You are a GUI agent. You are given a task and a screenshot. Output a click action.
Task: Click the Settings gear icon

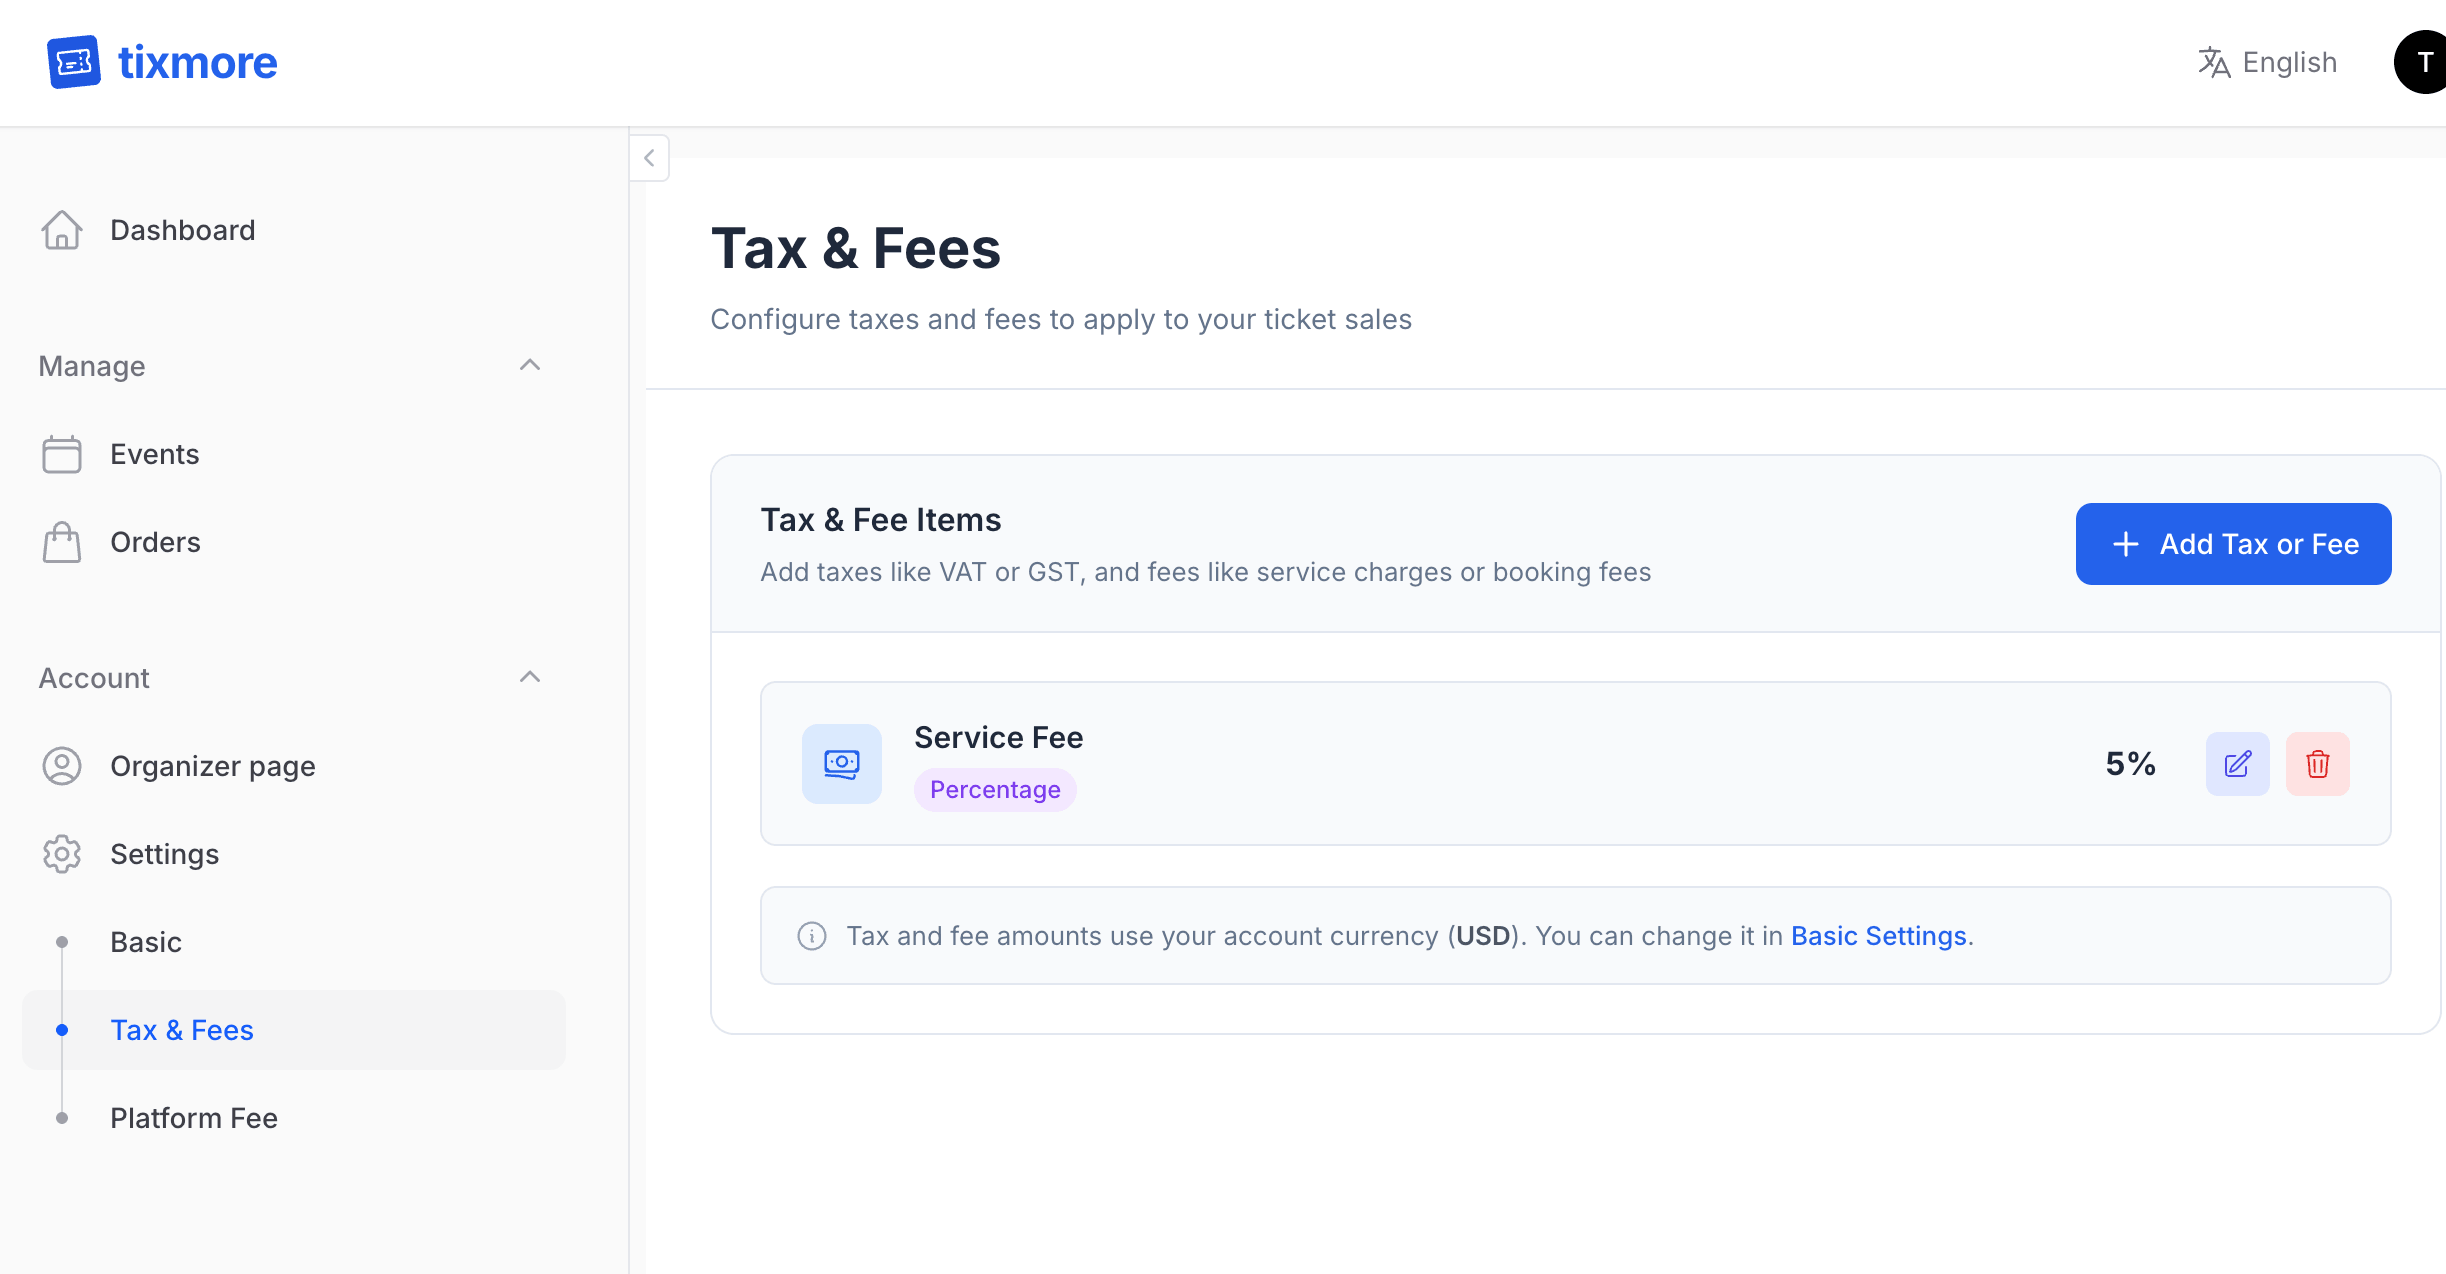coord(62,854)
